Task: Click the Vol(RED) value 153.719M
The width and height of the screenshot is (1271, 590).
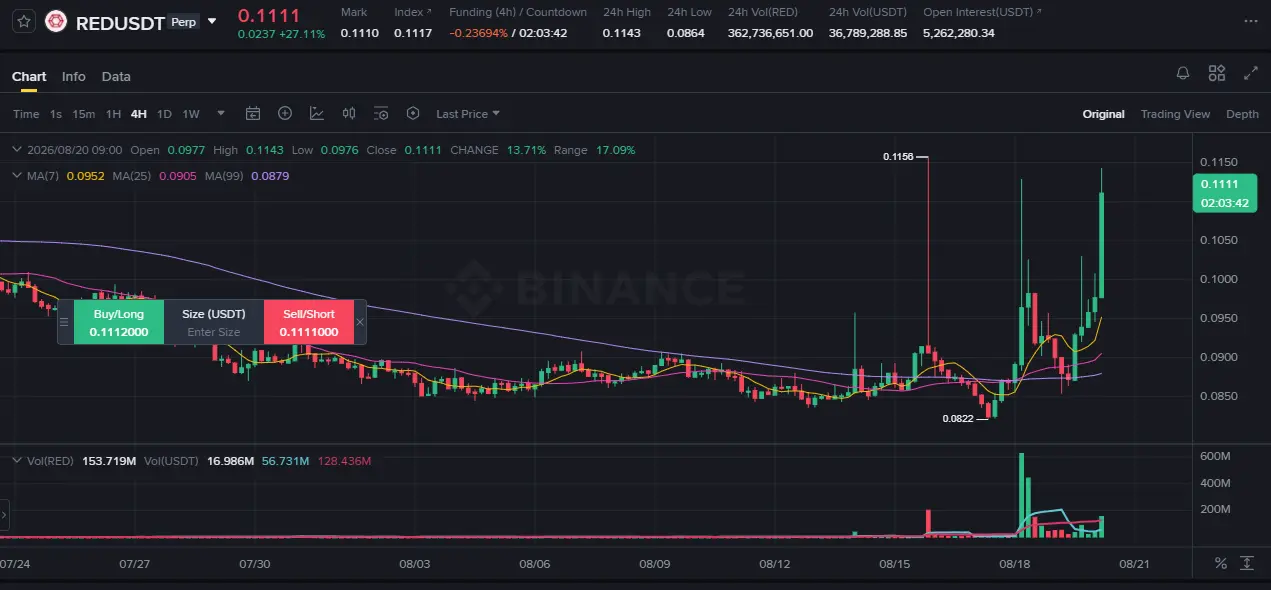Action: click(x=109, y=461)
